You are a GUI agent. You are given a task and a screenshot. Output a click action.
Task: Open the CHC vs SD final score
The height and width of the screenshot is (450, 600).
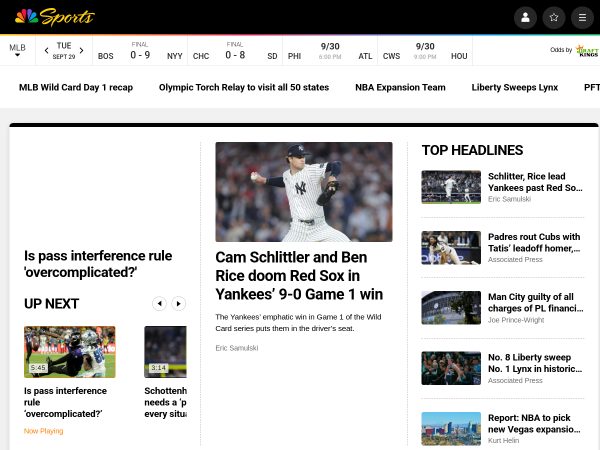235,51
